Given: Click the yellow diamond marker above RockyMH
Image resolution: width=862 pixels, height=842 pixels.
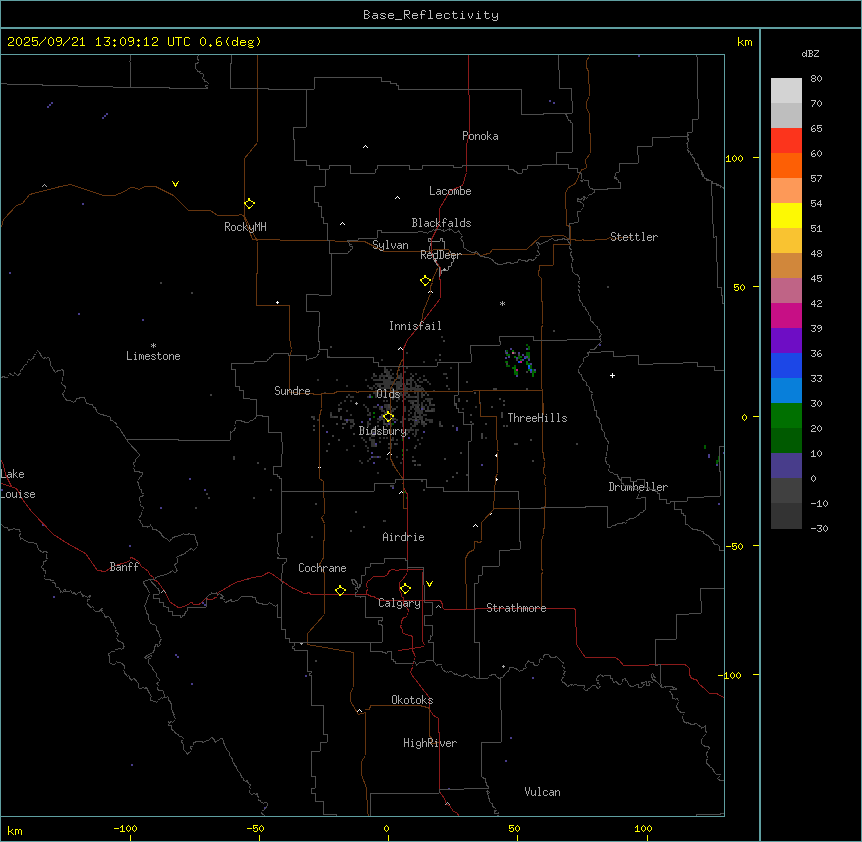Looking at the screenshot, I should [249, 203].
